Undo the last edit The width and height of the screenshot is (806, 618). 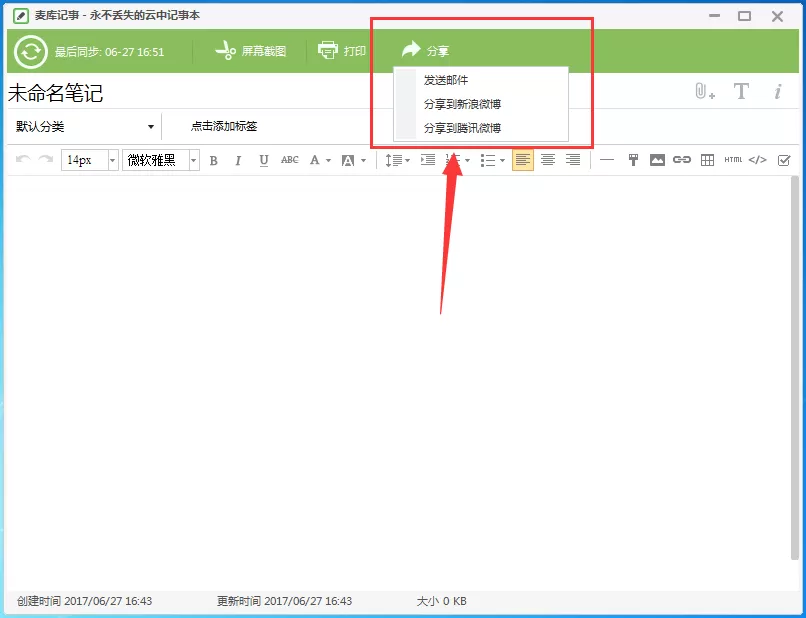click(x=23, y=159)
